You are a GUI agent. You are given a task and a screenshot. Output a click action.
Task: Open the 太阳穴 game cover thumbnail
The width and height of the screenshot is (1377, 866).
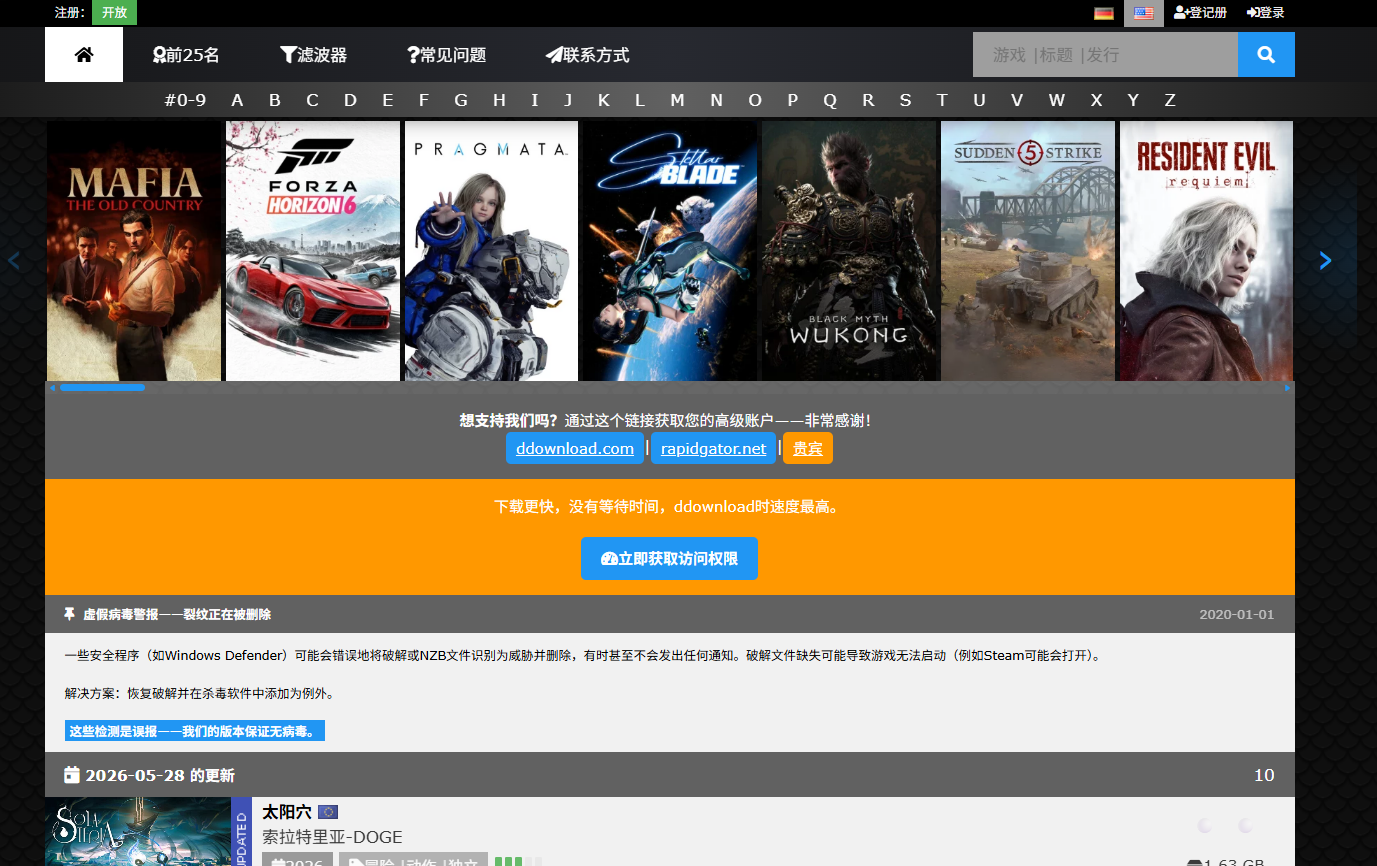pos(138,832)
